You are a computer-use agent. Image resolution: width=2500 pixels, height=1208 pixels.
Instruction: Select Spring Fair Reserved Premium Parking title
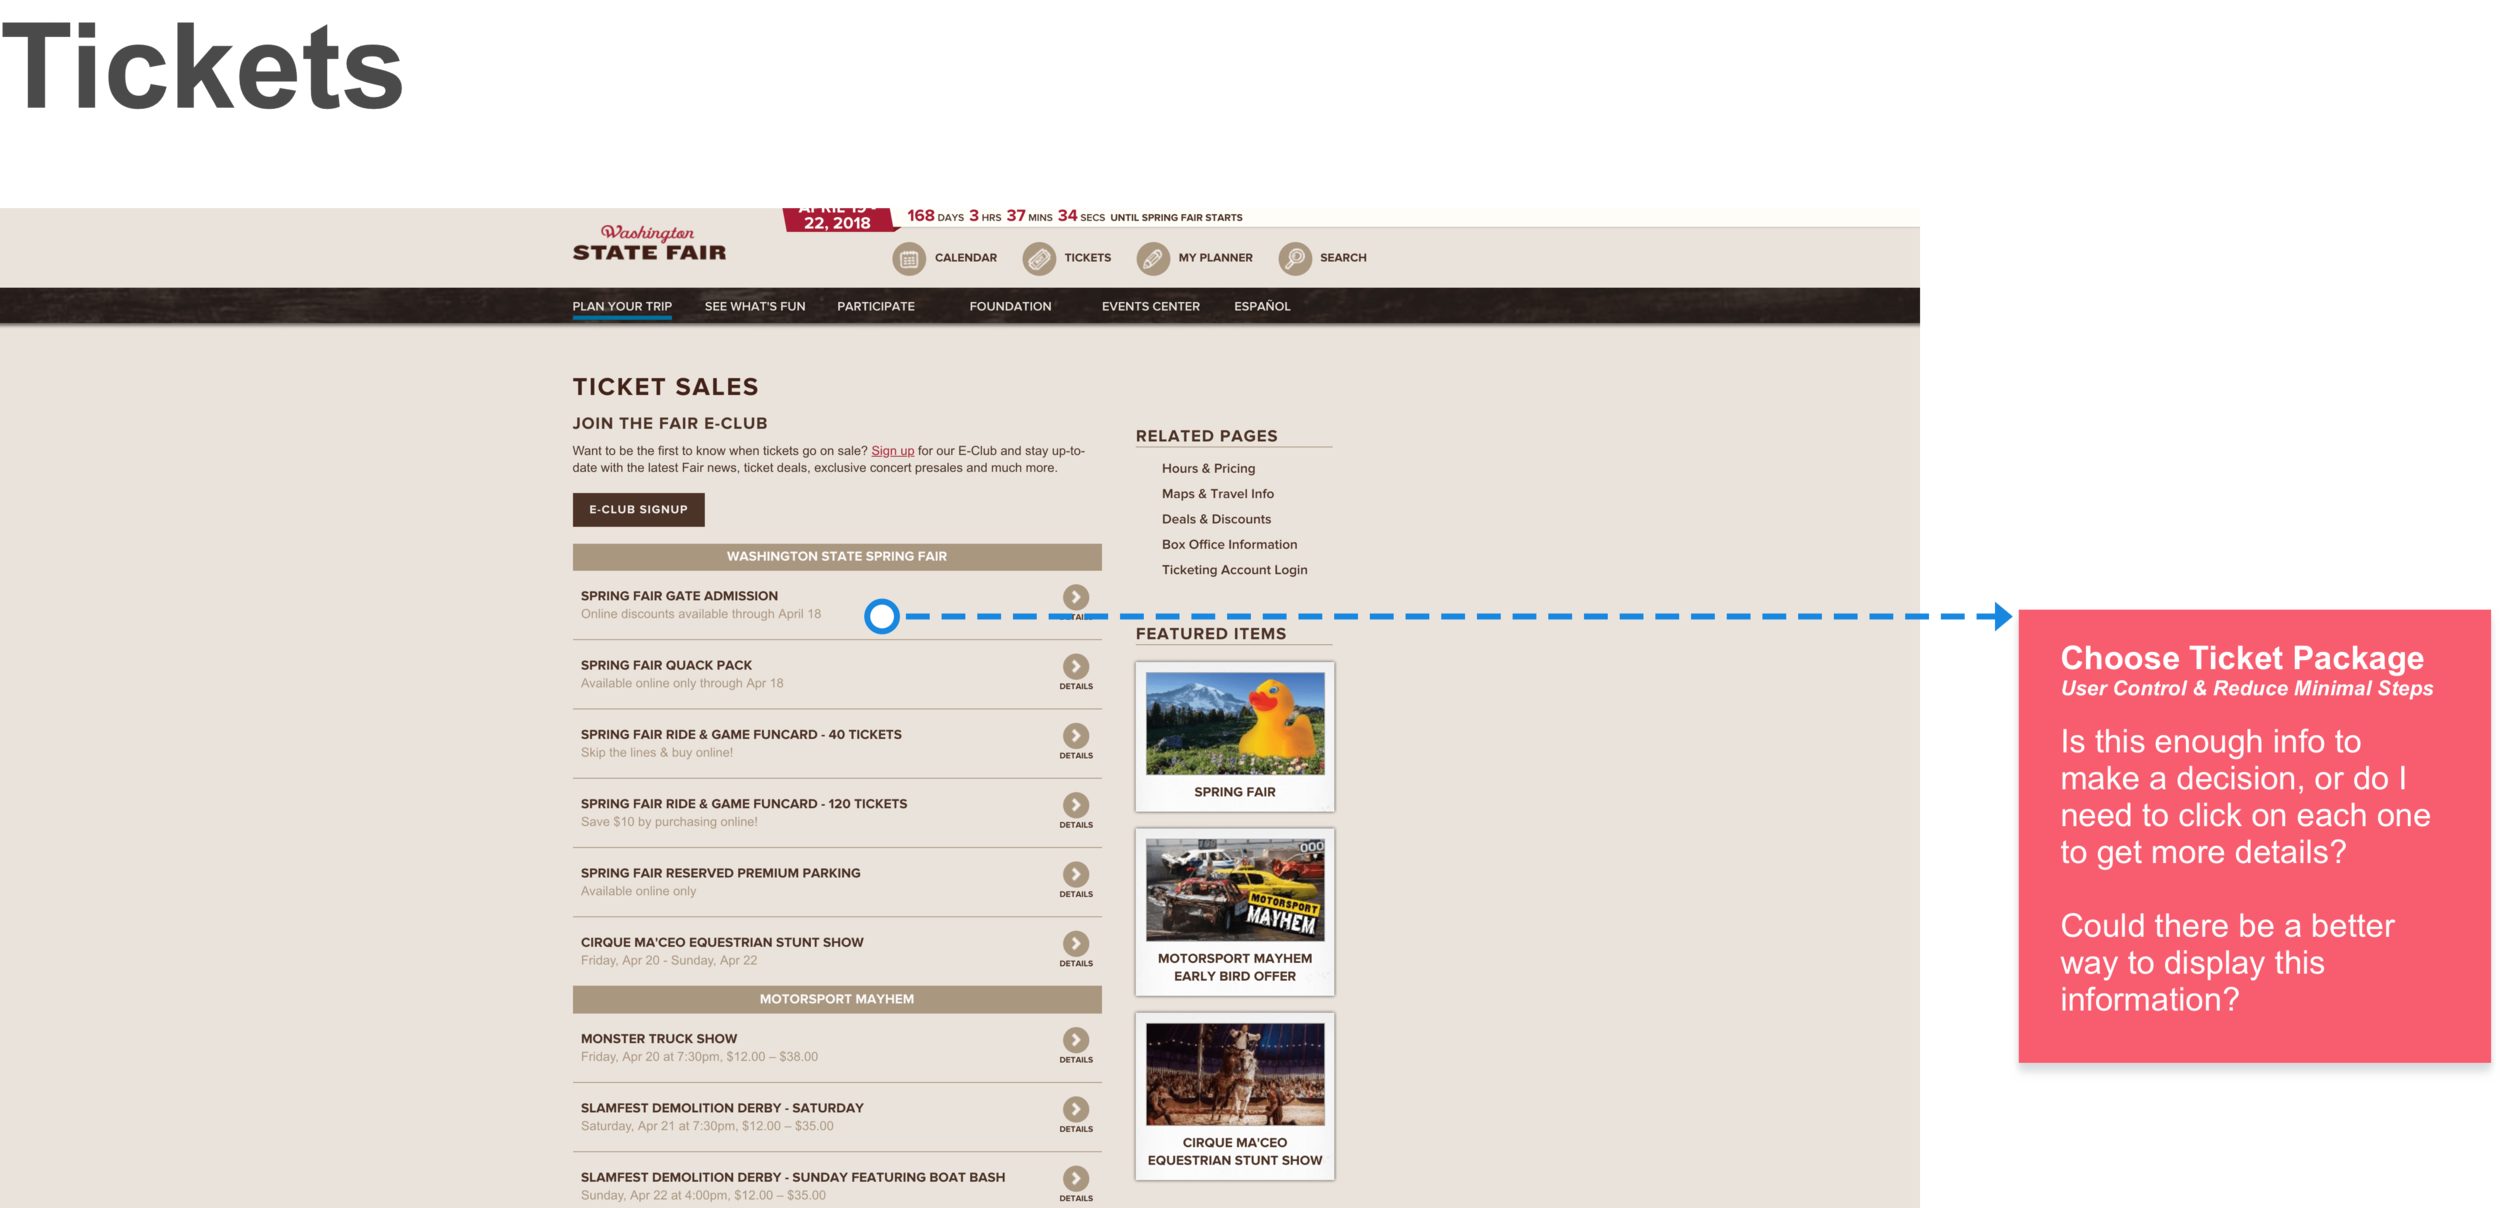[x=720, y=873]
